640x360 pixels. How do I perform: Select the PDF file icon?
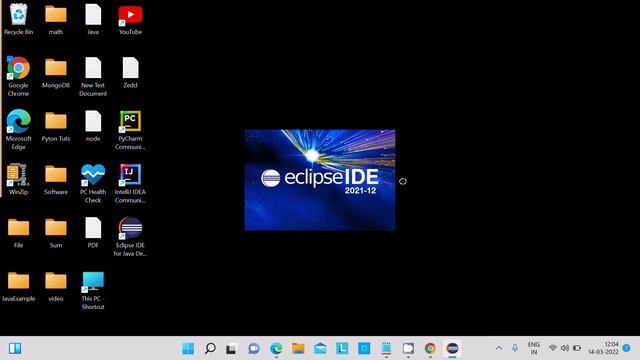pos(93,233)
